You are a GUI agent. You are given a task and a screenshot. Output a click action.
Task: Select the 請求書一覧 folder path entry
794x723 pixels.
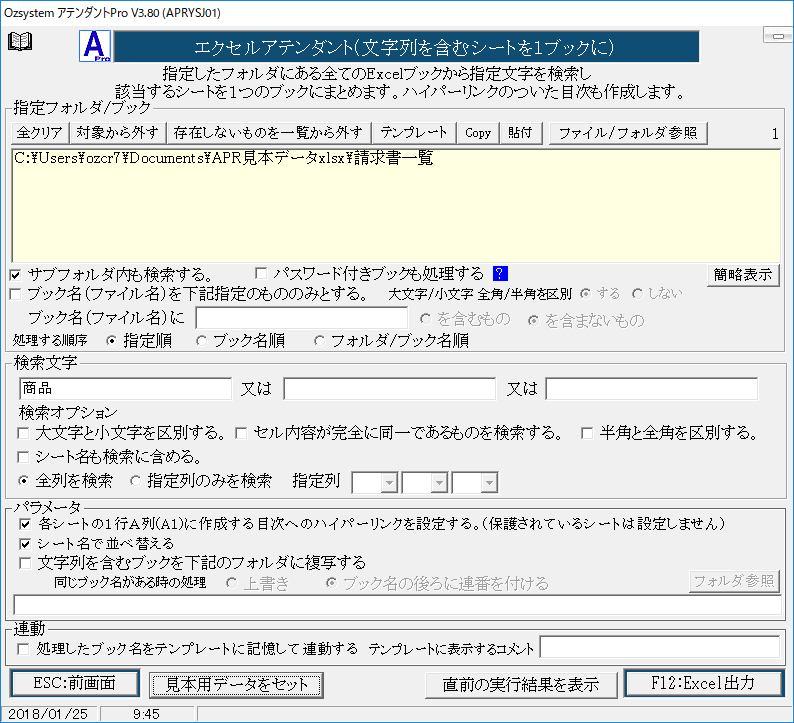(x=224, y=158)
